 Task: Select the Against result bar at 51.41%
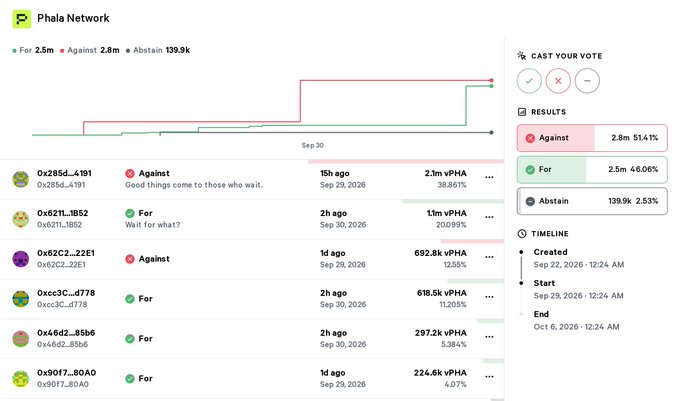(592, 138)
